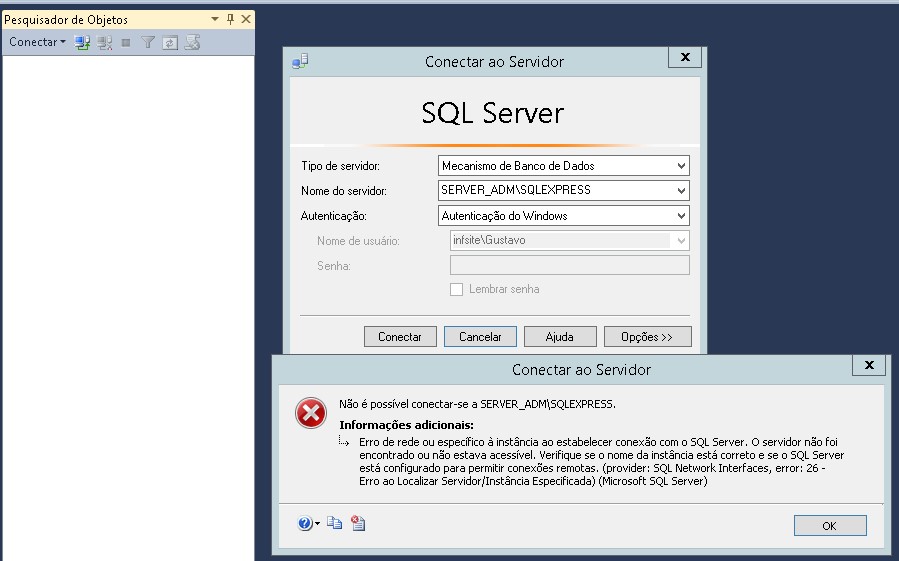Close the Conectar ao Servidor login dialog
Viewport: 899px width, 561px height.
tap(685, 57)
